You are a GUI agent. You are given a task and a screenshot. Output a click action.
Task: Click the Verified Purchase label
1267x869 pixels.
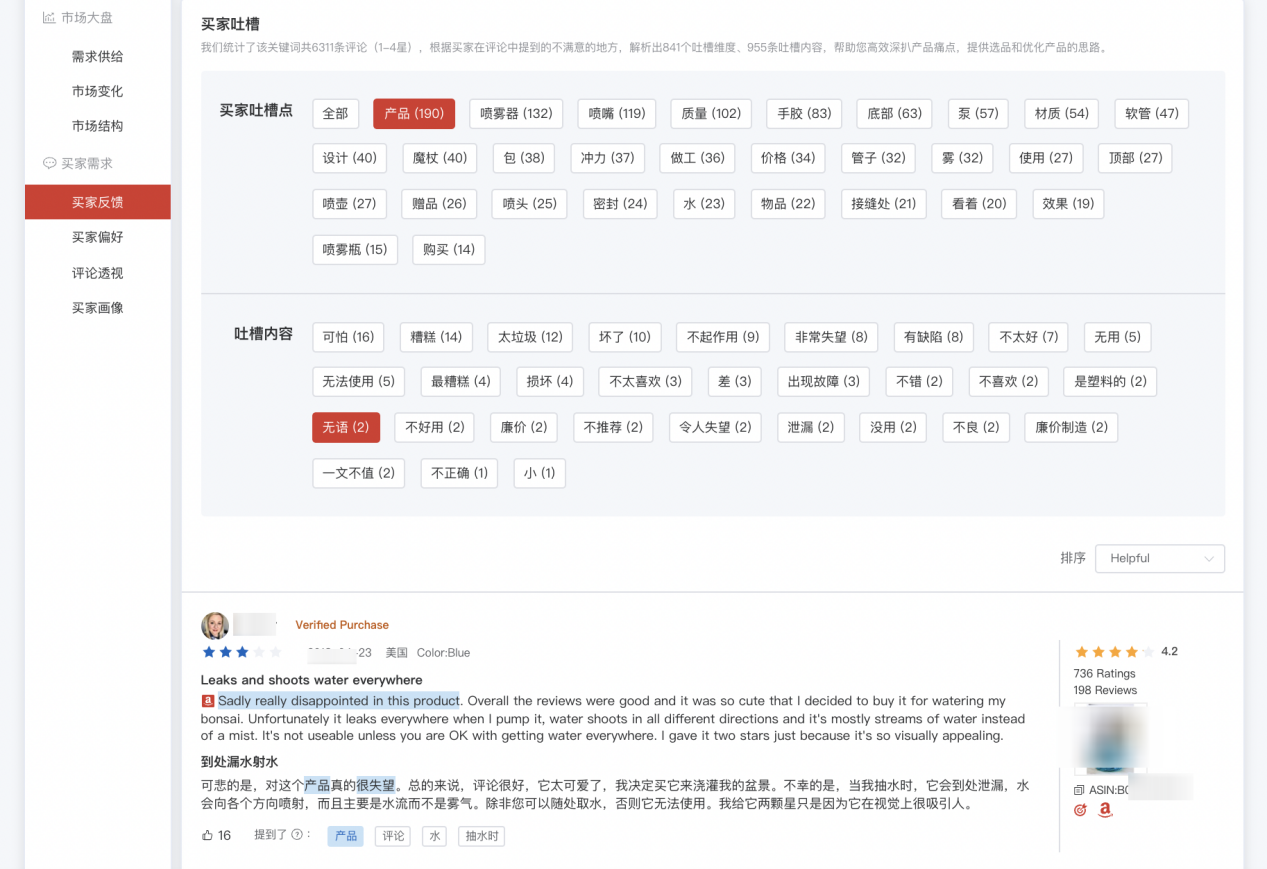[x=342, y=624]
